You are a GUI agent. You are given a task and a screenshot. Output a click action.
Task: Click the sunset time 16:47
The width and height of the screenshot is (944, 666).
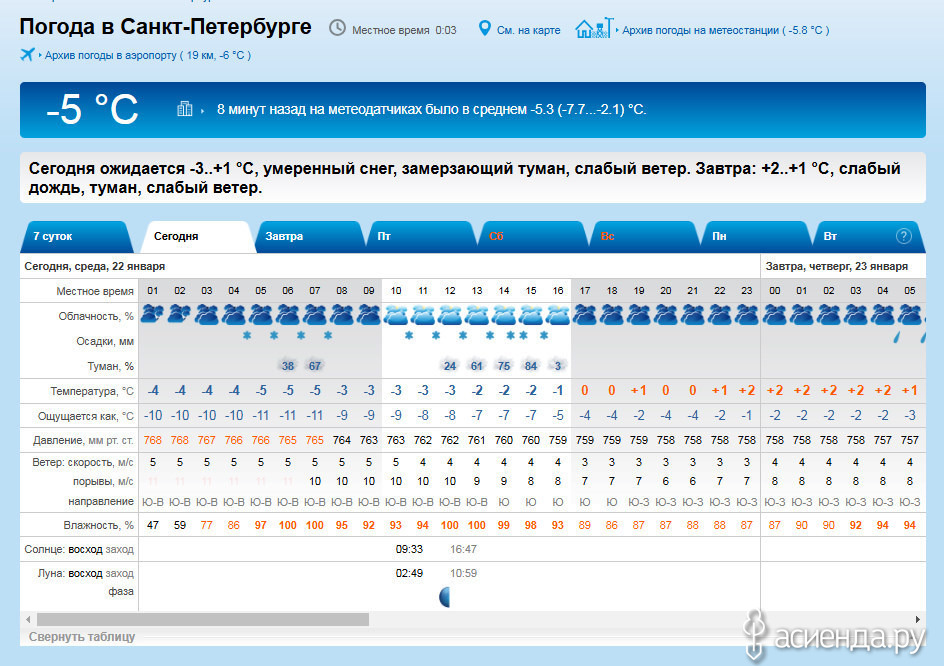point(463,549)
